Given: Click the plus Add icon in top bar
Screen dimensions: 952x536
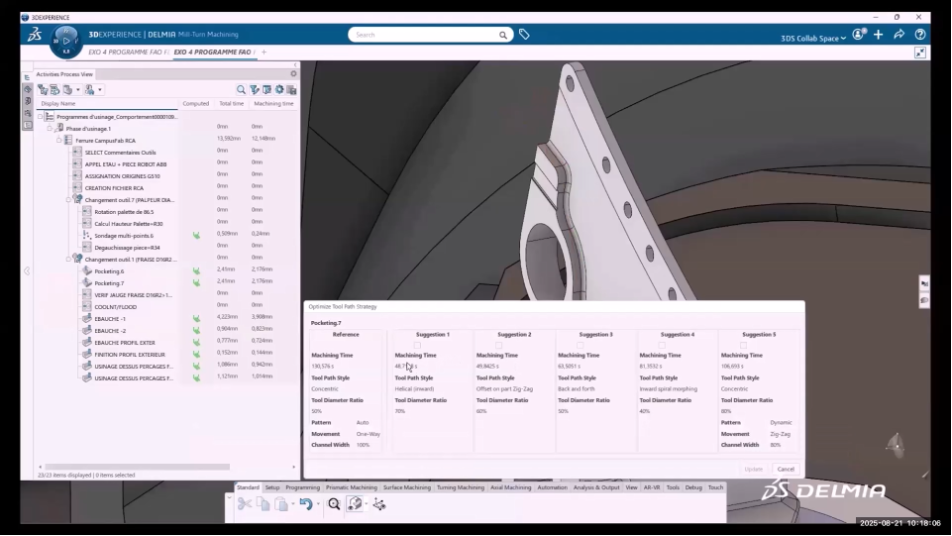Looking at the screenshot, I should [x=879, y=35].
